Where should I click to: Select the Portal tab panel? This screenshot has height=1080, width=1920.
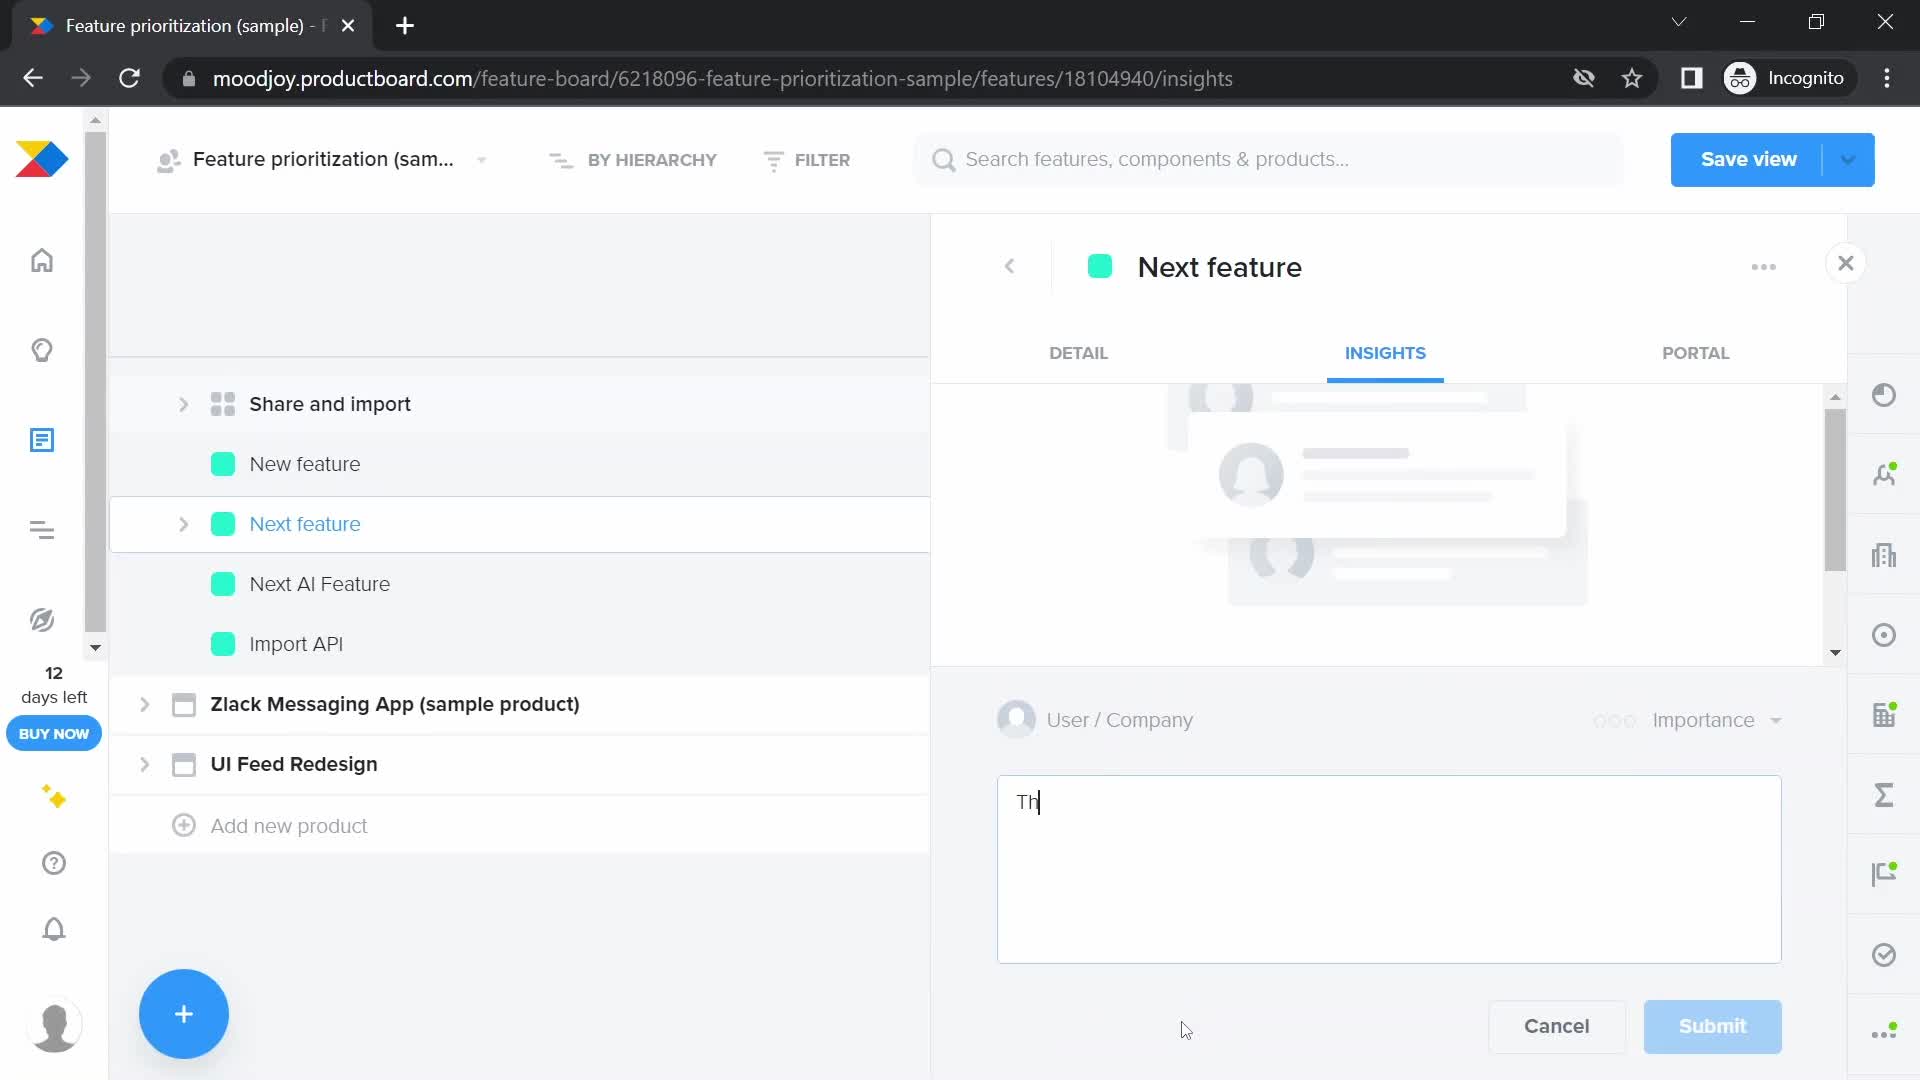click(x=1696, y=352)
